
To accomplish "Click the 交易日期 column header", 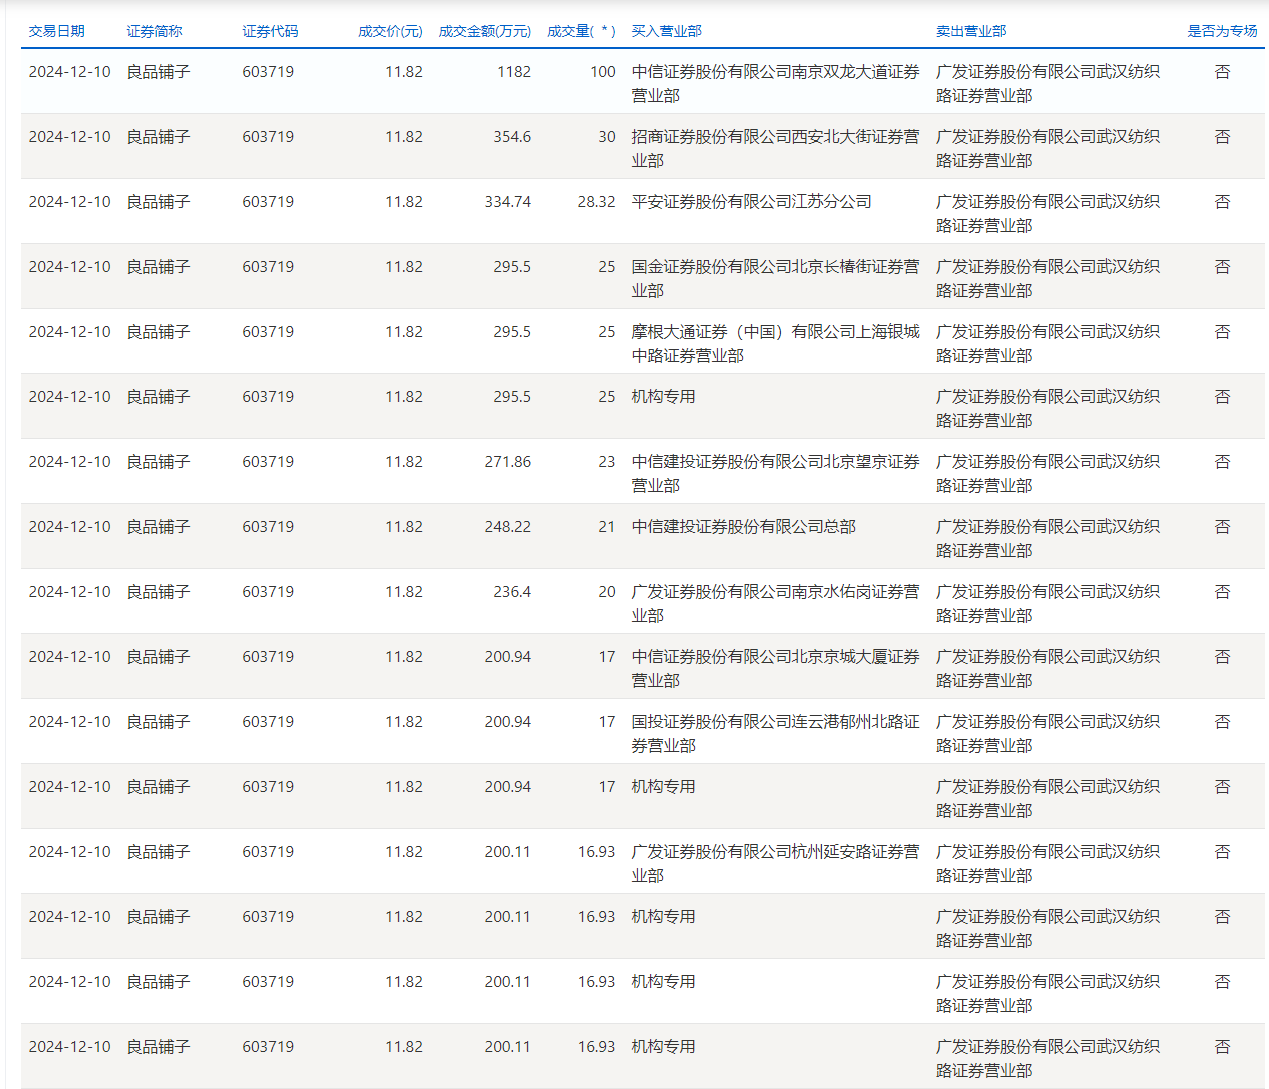I will click(x=56, y=31).
